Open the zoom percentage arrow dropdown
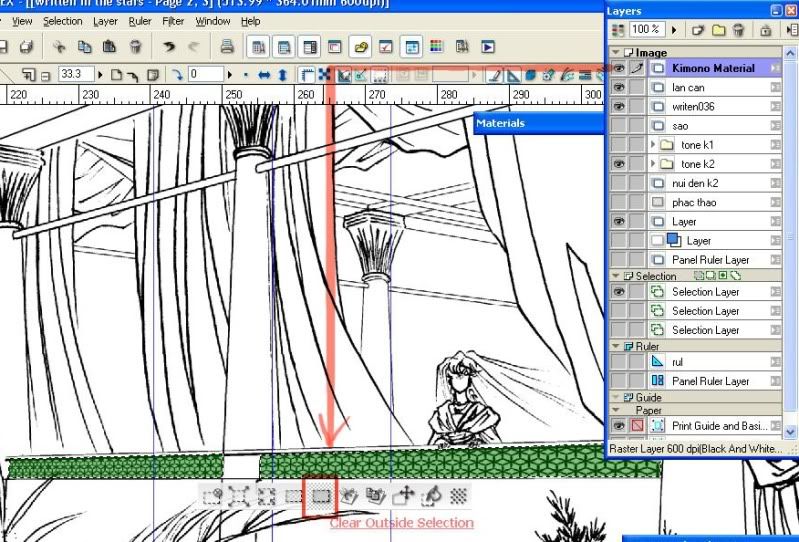This screenshot has height=542, width=799. point(100,75)
